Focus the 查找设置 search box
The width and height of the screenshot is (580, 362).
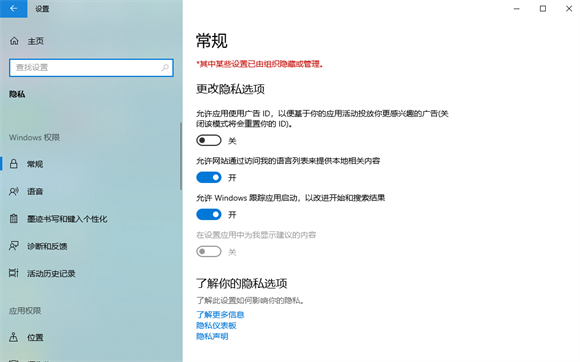(91, 68)
